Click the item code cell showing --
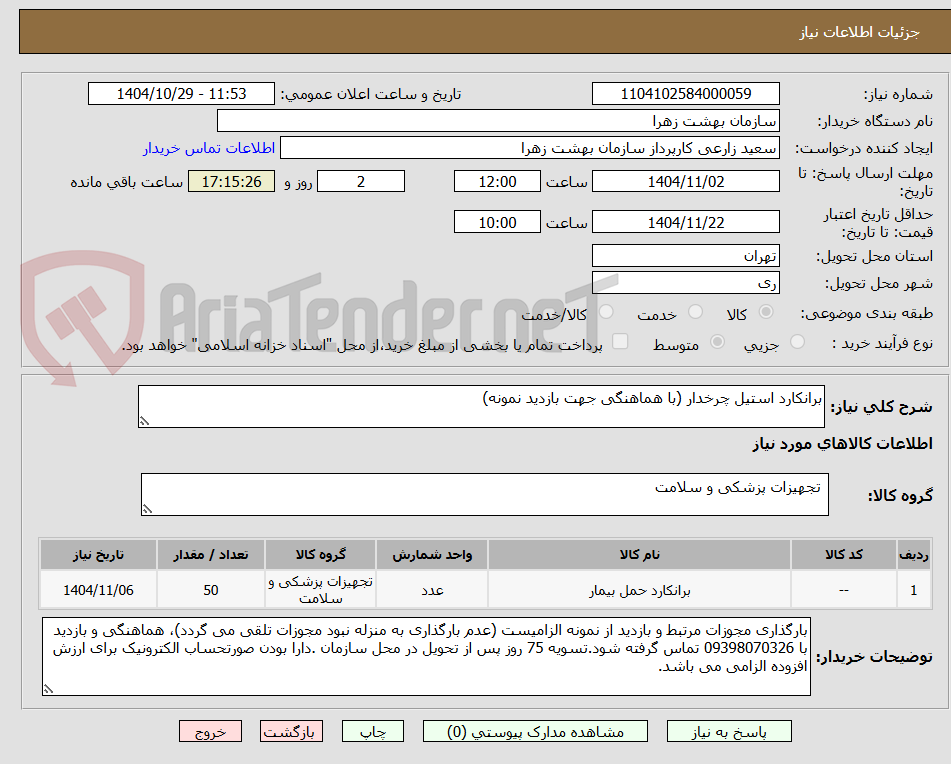 coord(844,590)
